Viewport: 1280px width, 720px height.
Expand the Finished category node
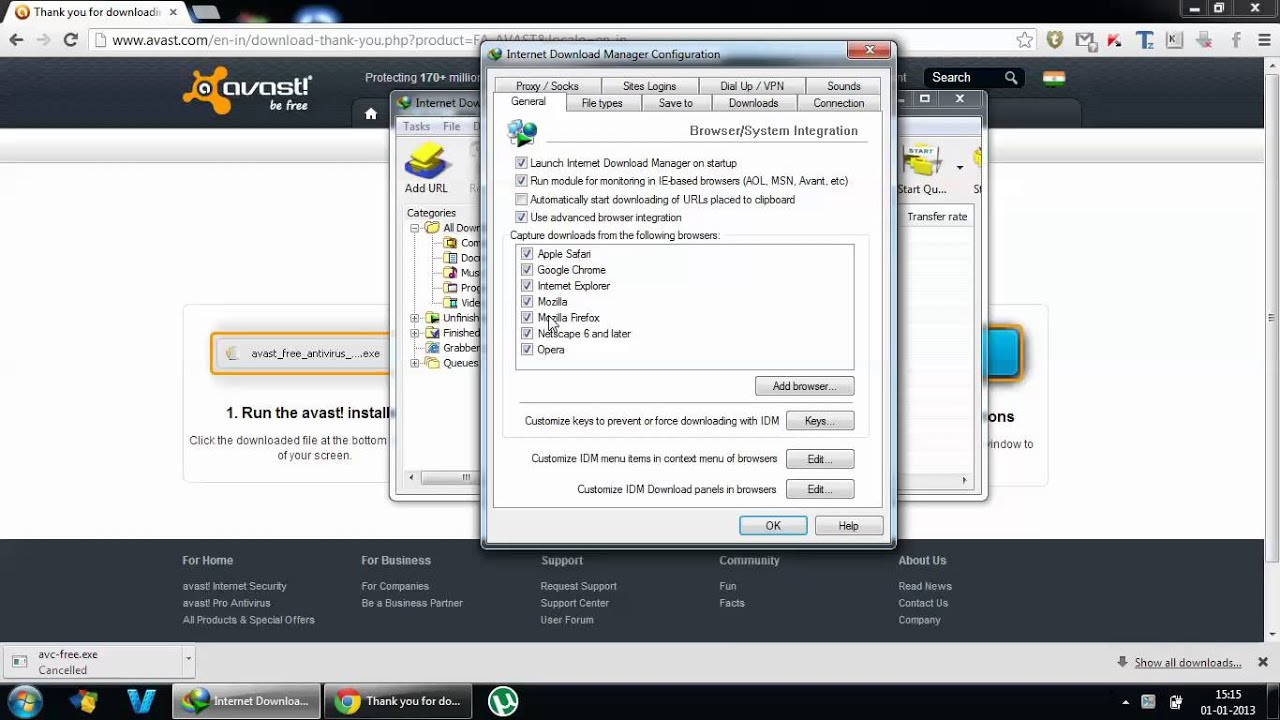pyautogui.click(x=415, y=333)
